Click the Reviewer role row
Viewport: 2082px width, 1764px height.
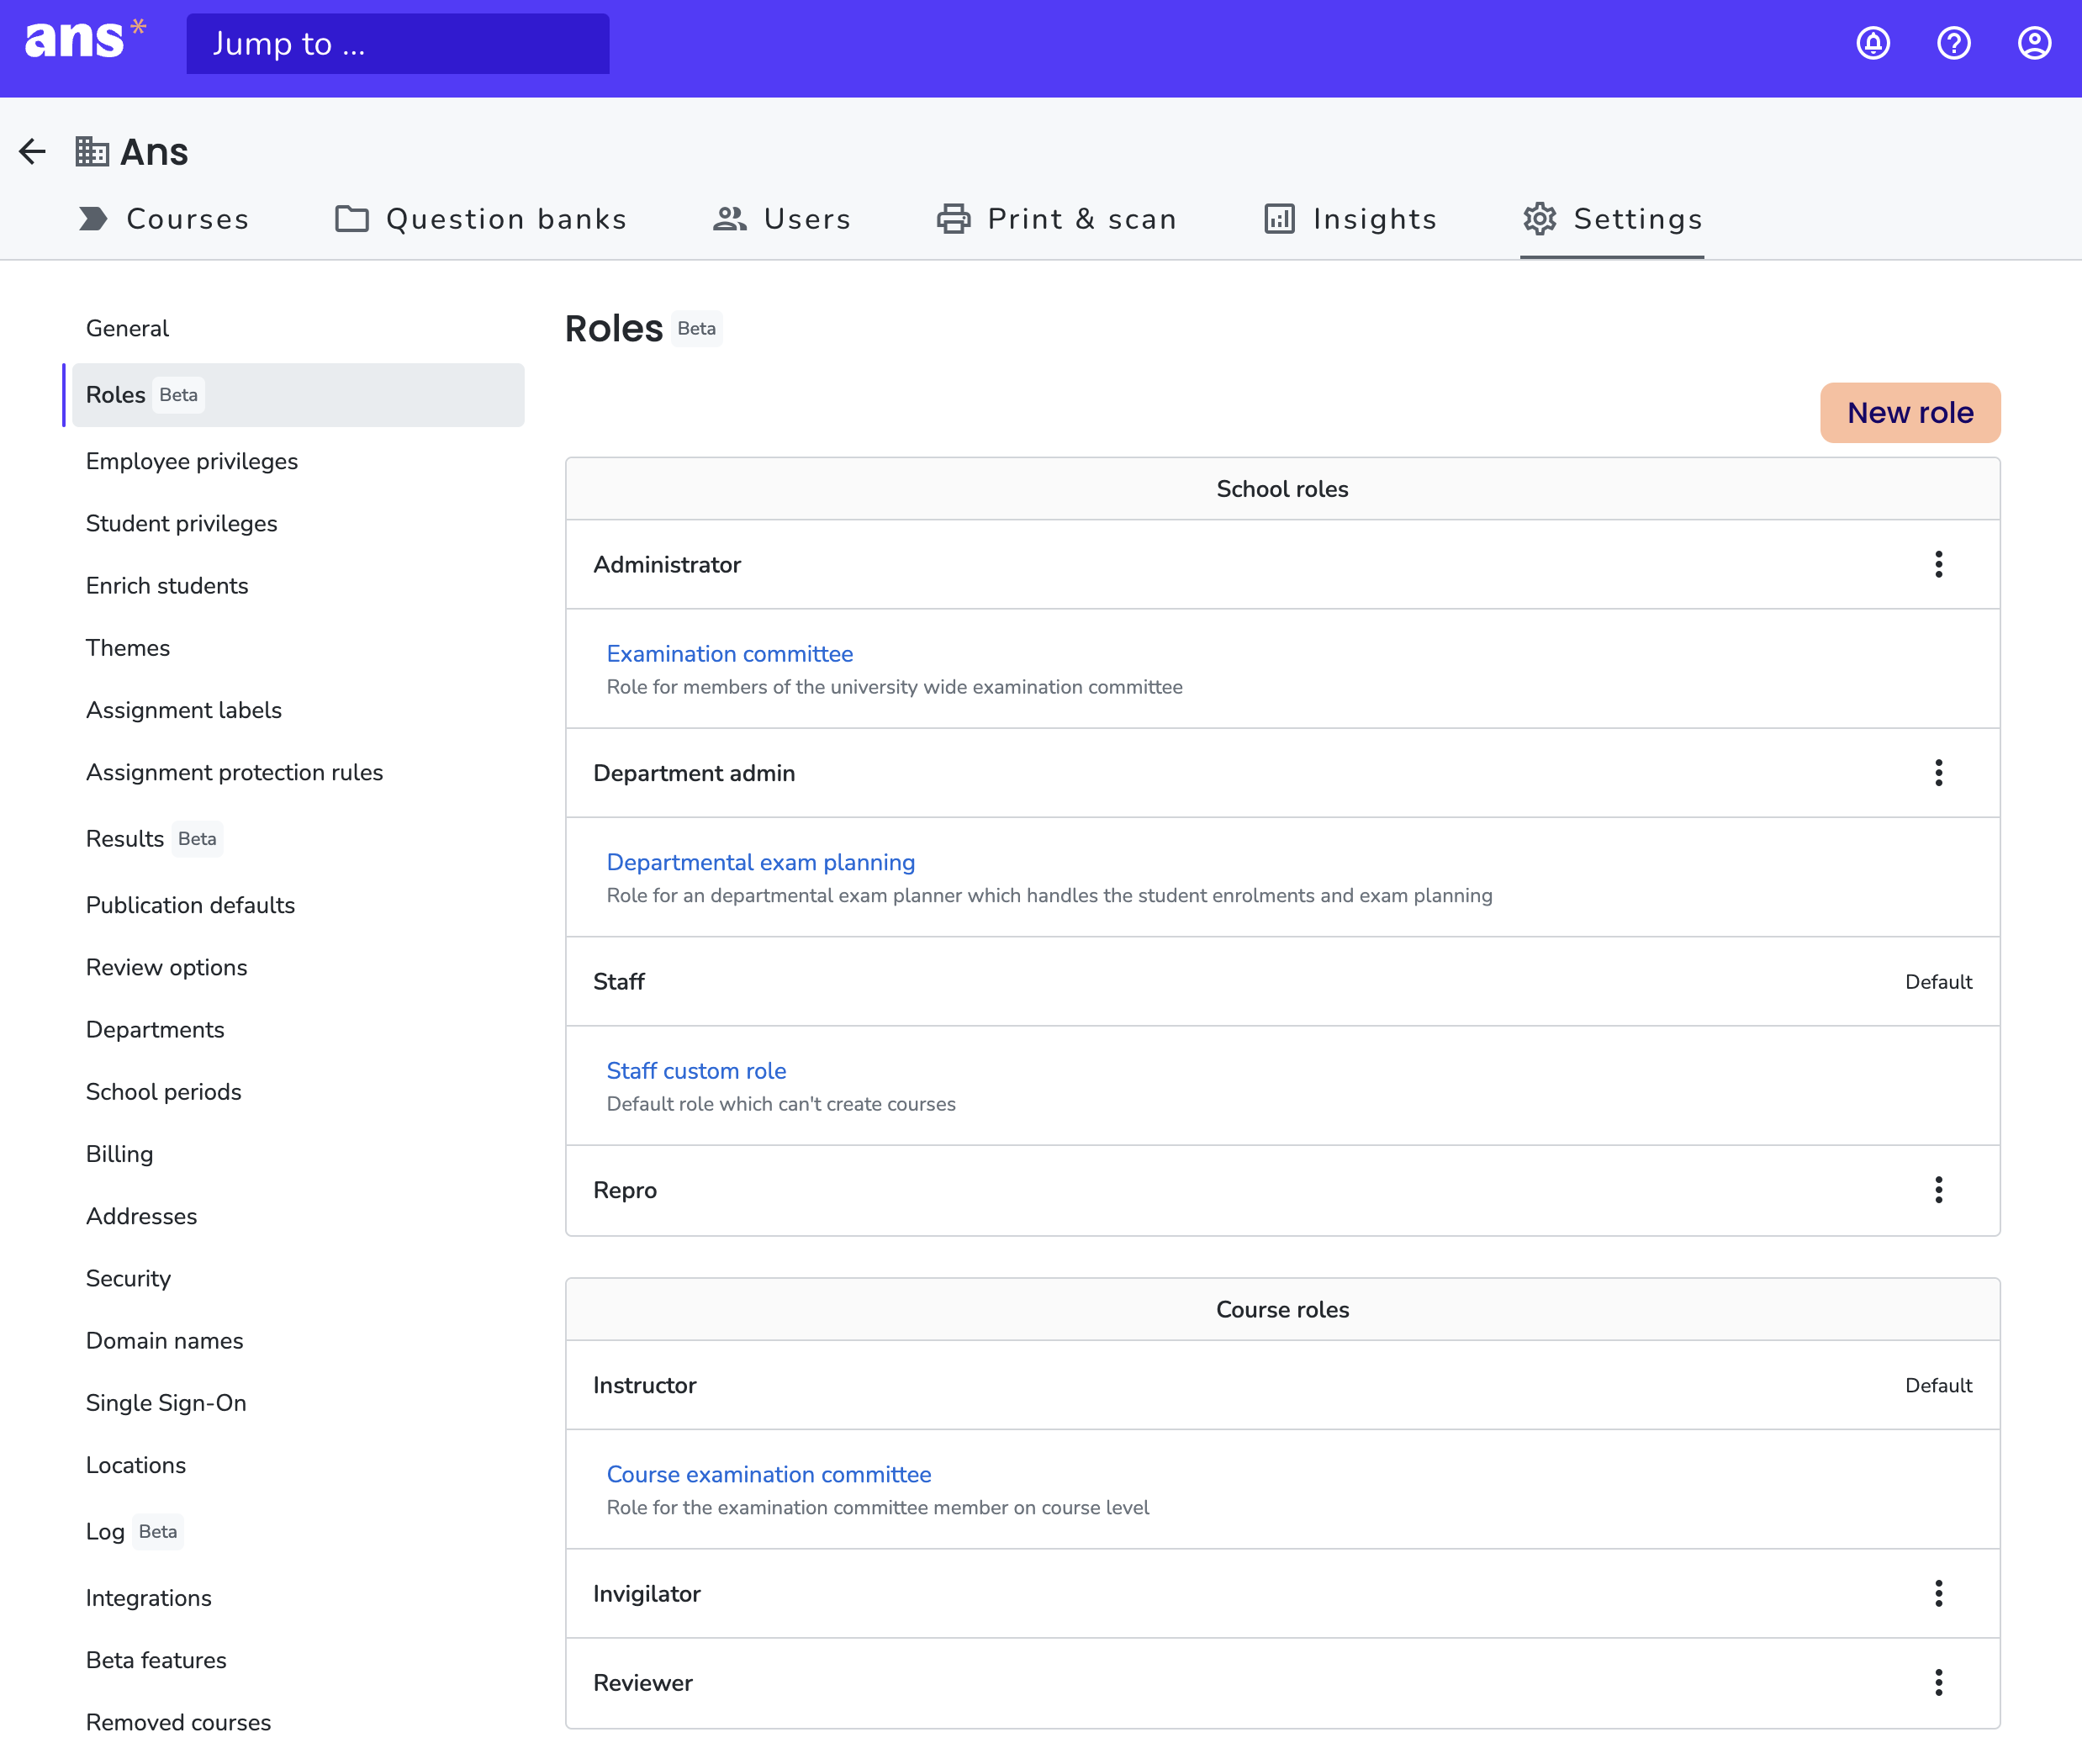click(1282, 1683)
